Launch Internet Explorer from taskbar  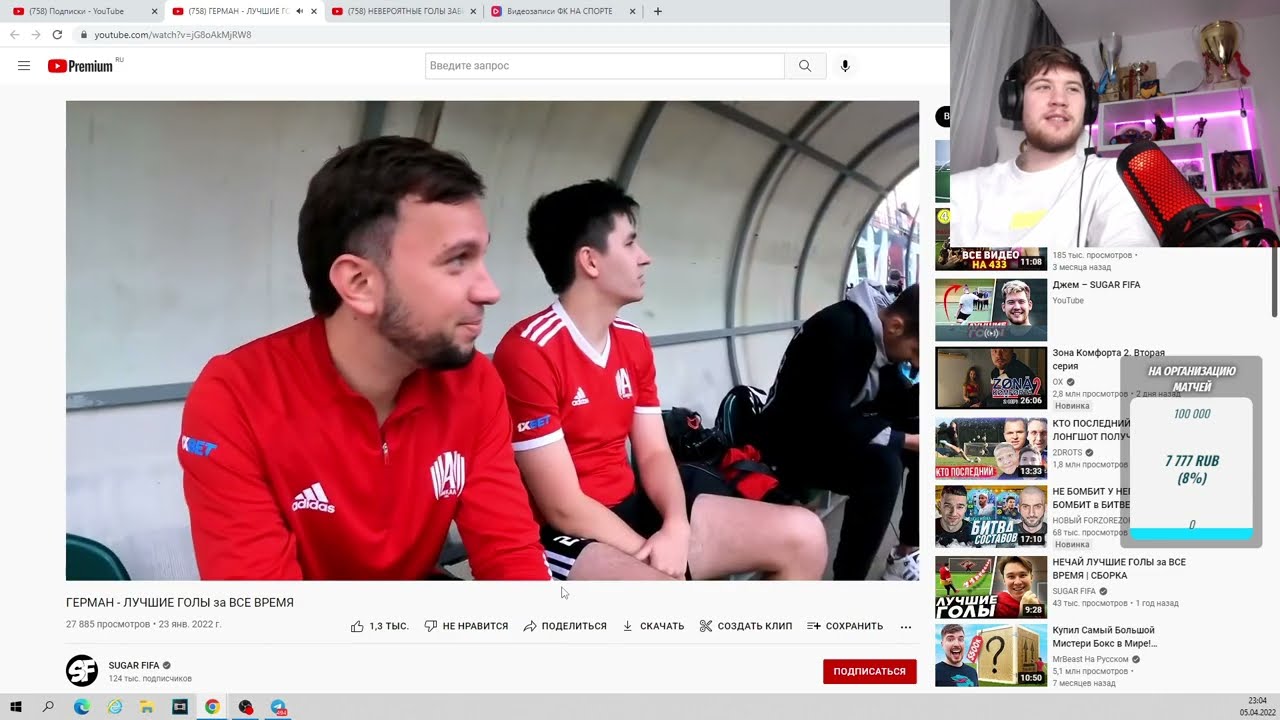pos(115,707)
